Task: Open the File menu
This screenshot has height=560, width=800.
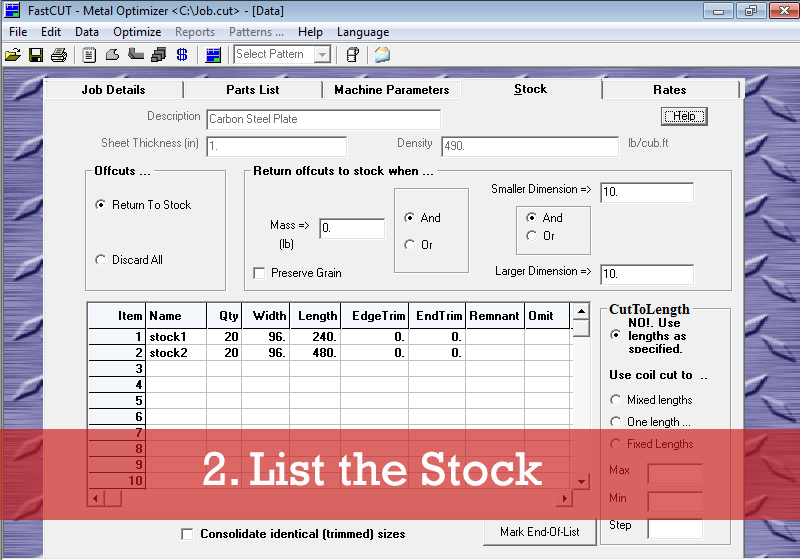Action: point(18,32)
